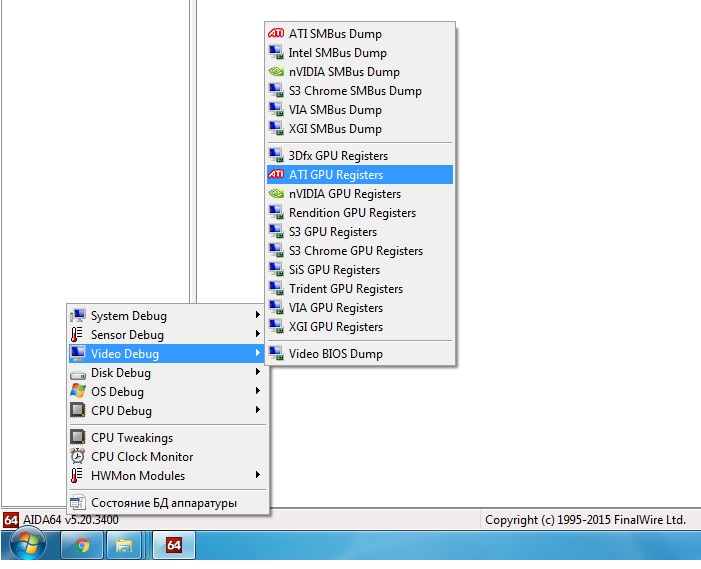Click the icon beside 3Dfx GPU Registers
This screenshot has width=701, height=569.
pos(276,156)
